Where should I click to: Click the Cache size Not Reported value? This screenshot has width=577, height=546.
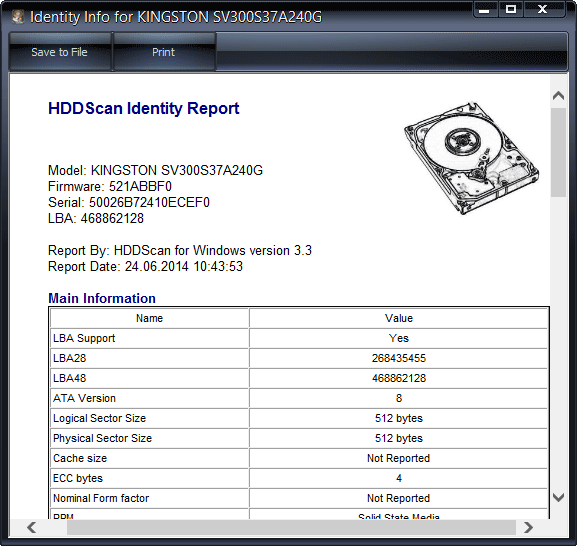point(399,458)
